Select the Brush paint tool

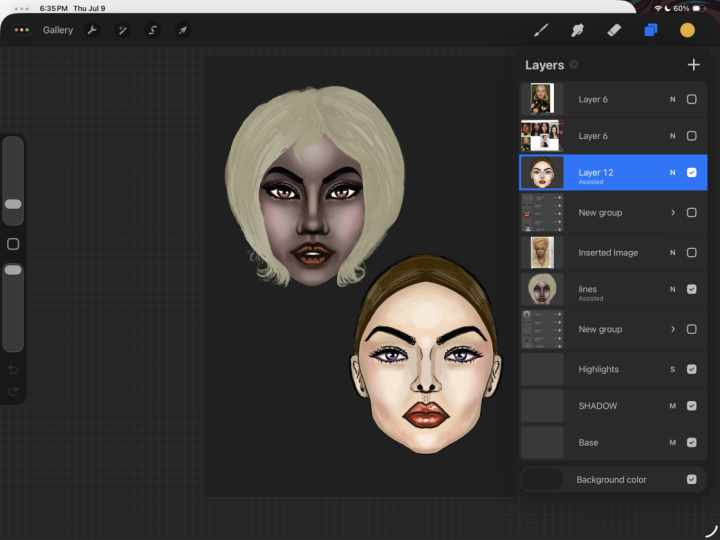point(541,30)
